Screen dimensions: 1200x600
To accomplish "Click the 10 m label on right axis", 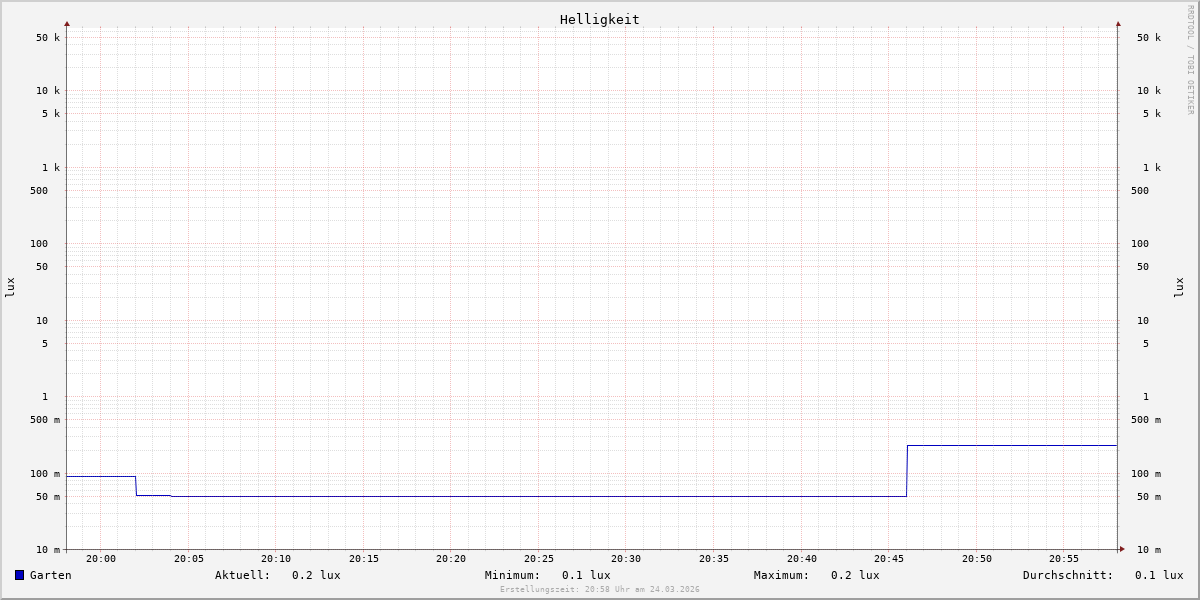I will click(x=1149, y=550).
